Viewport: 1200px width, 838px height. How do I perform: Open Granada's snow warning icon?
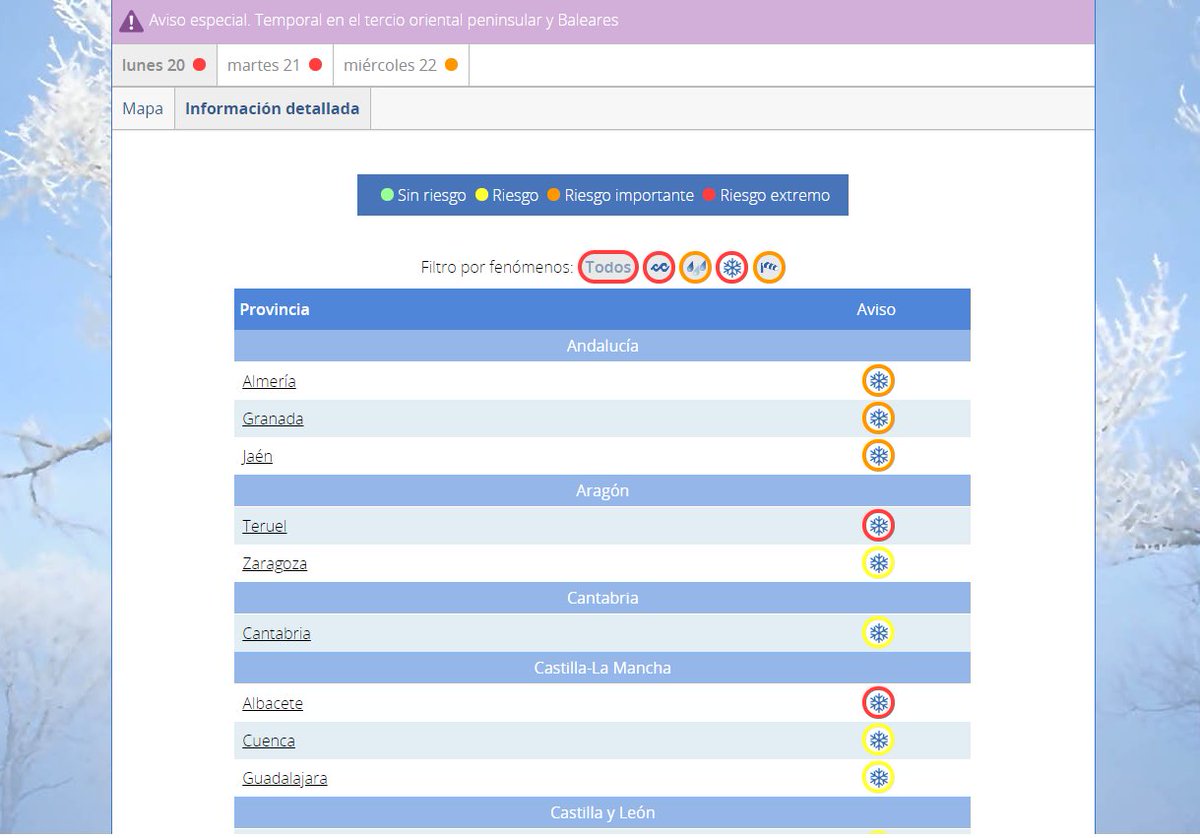tap(878, 418)
